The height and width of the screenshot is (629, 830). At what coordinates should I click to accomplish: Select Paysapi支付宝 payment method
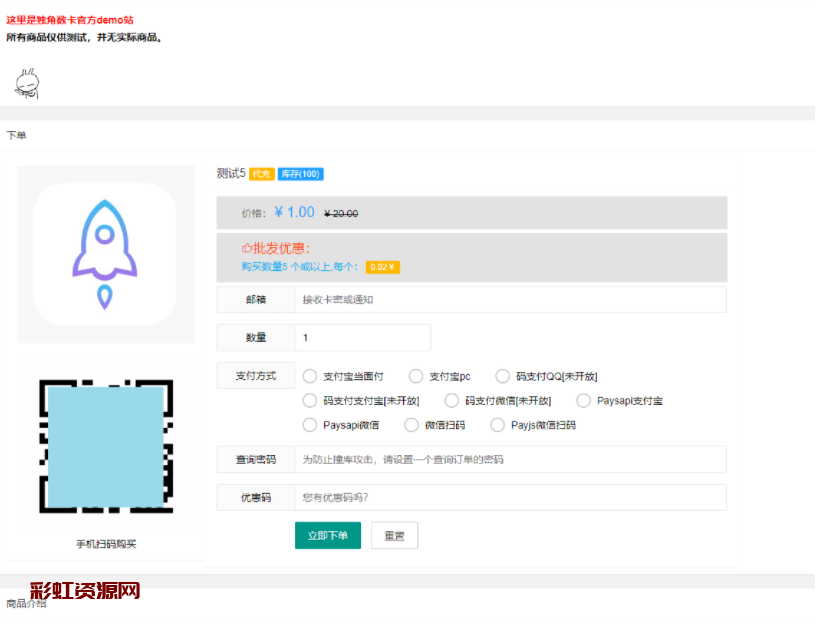click(x=584, y=401)
